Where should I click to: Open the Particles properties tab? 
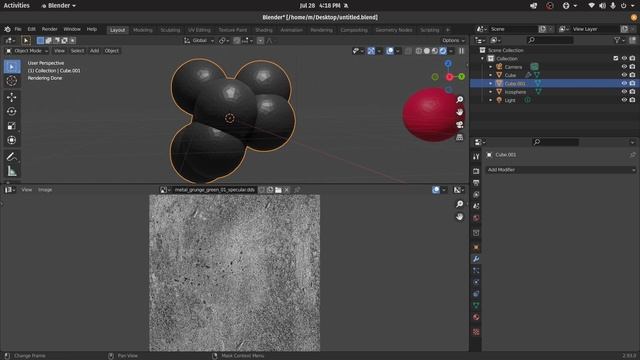[x=476, y=271]
